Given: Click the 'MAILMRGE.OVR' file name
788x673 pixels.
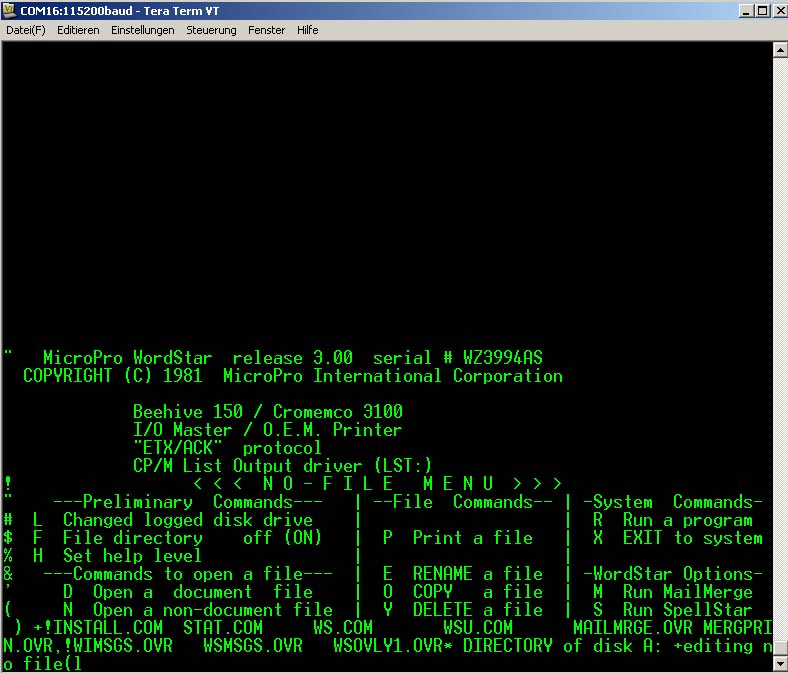Looking at the screenshot, I should [633, 628].
